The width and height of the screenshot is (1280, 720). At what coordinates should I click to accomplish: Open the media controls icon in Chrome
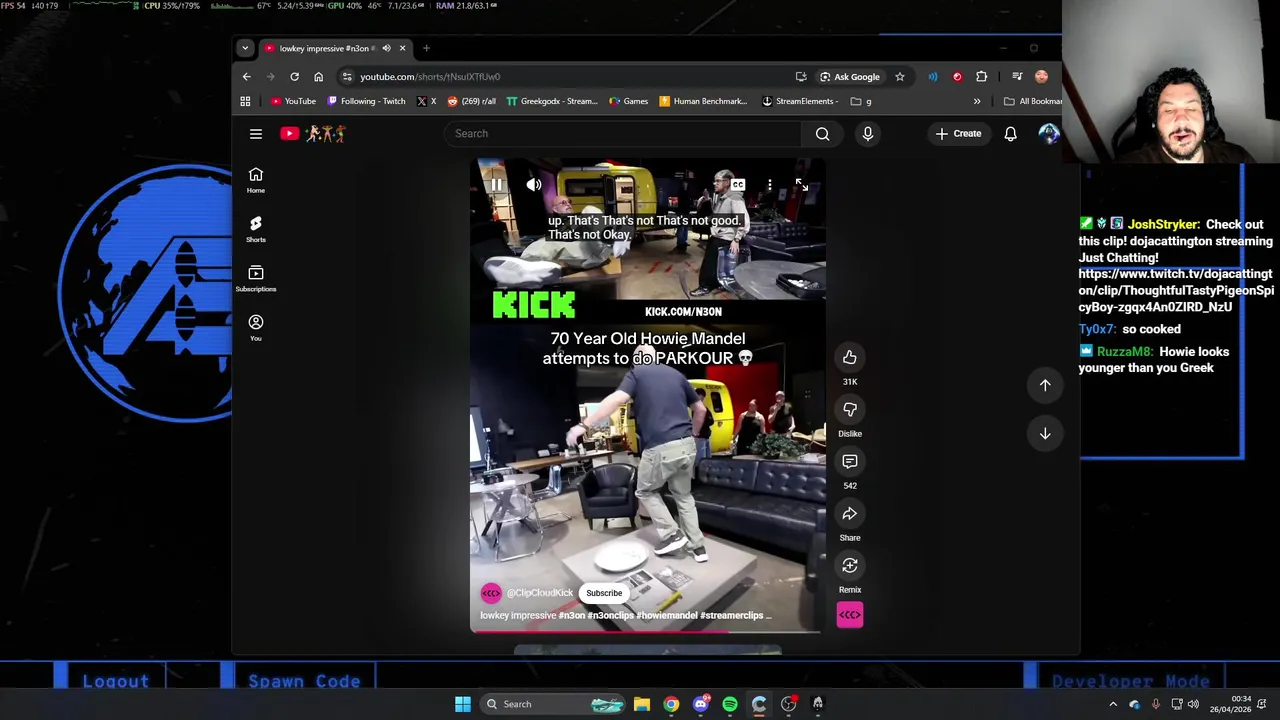pos(1017,77)
